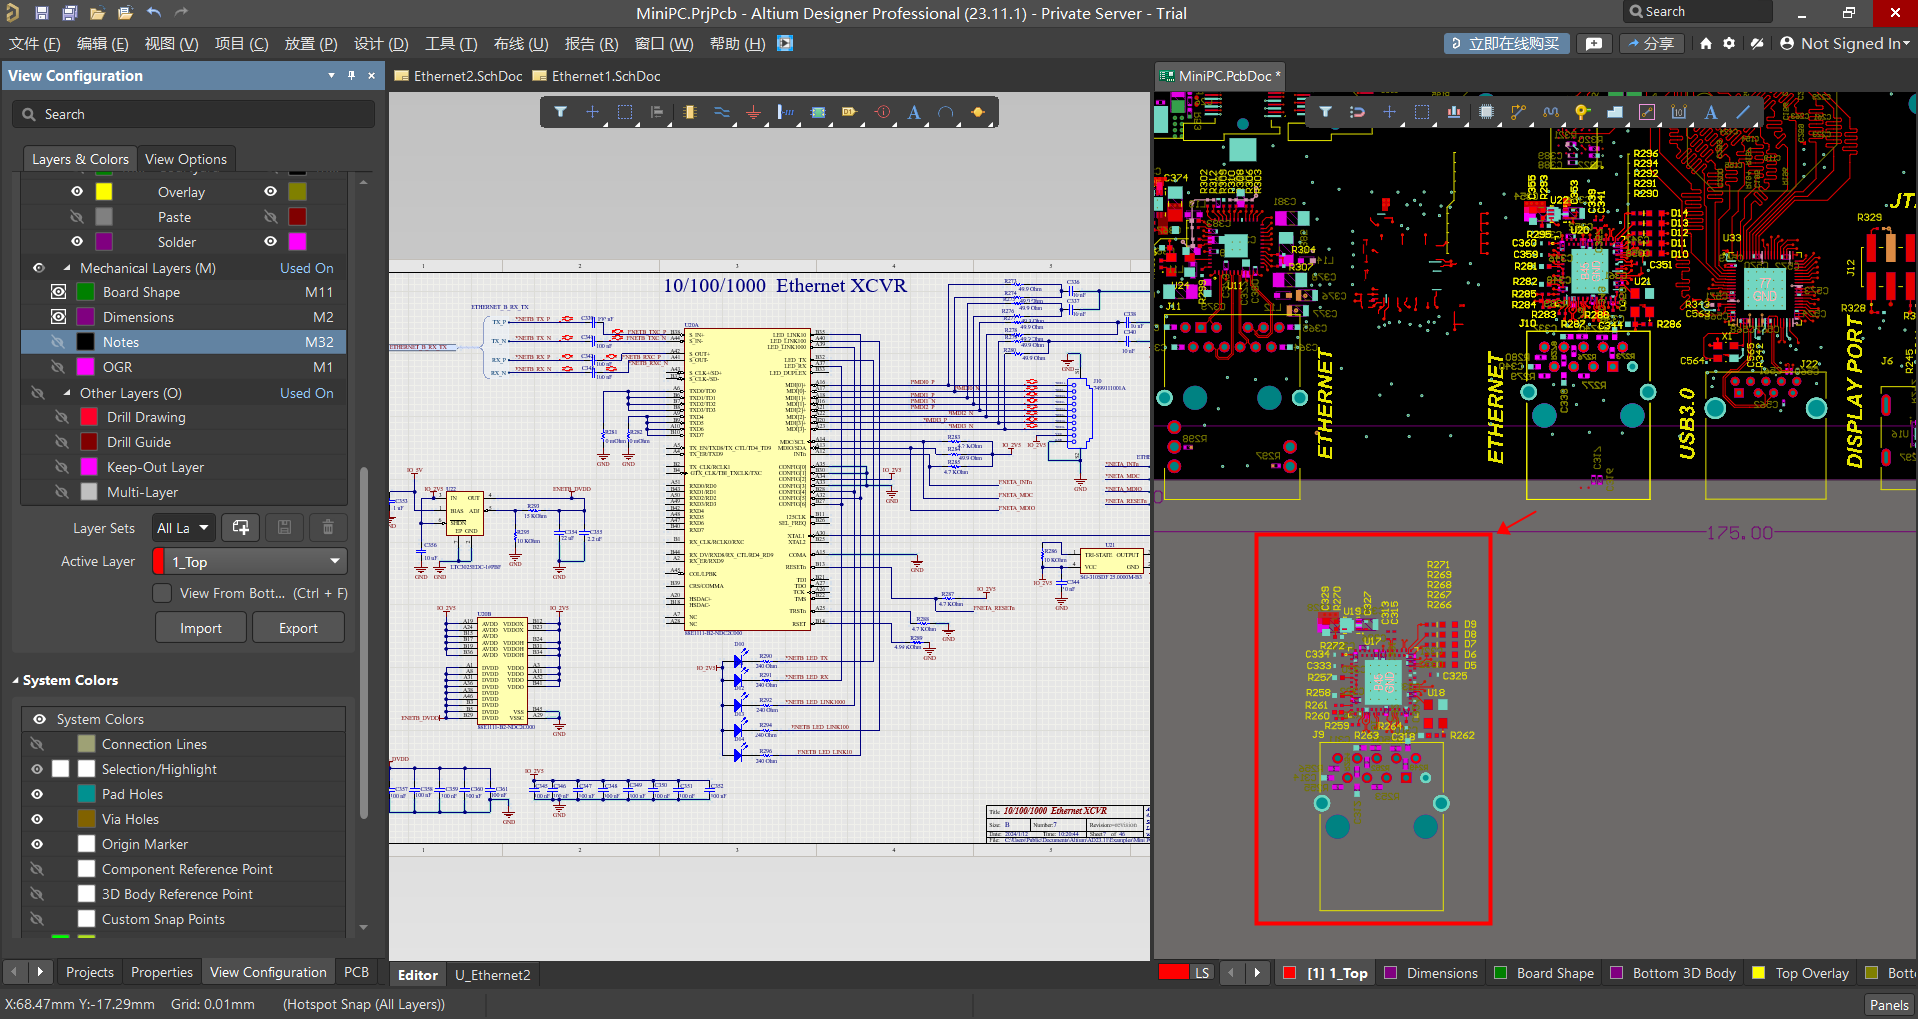This screenshot has width=1918, height=1019.
Task: Select the interactive routing tool in PCB toolbar
Action: coord(1518,112)
